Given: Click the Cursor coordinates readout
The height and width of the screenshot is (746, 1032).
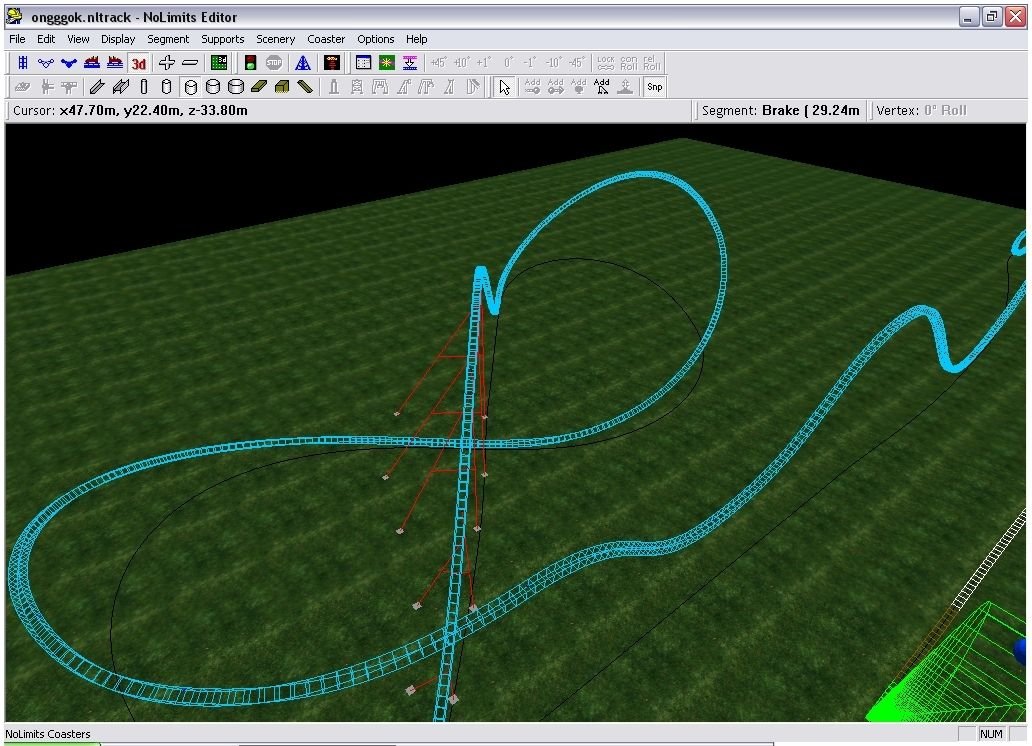Looking at the screenshot, I should [130, 111].
